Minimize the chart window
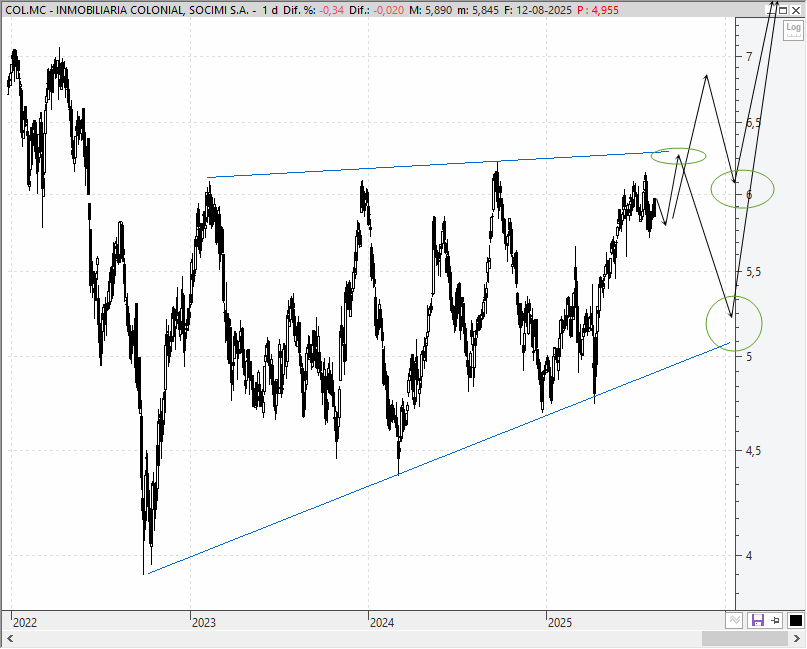This screenshot has height=649, width=807. coord(771,10)
